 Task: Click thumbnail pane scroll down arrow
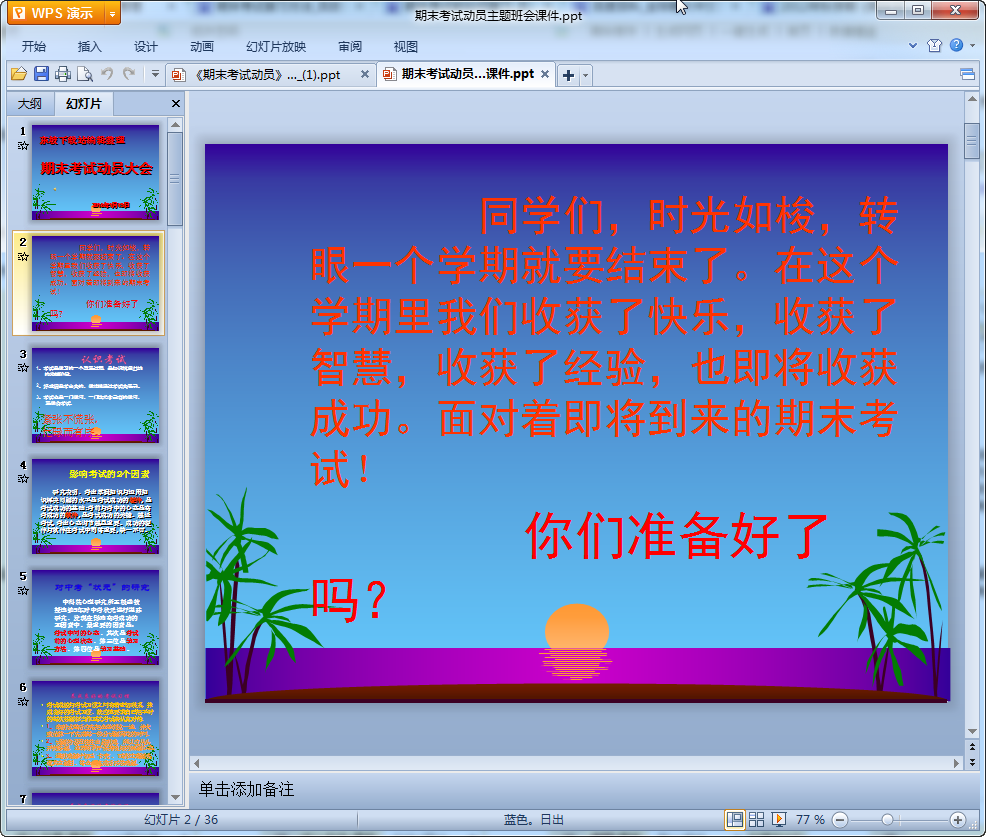pyautogui.click(x=175, y=797)
